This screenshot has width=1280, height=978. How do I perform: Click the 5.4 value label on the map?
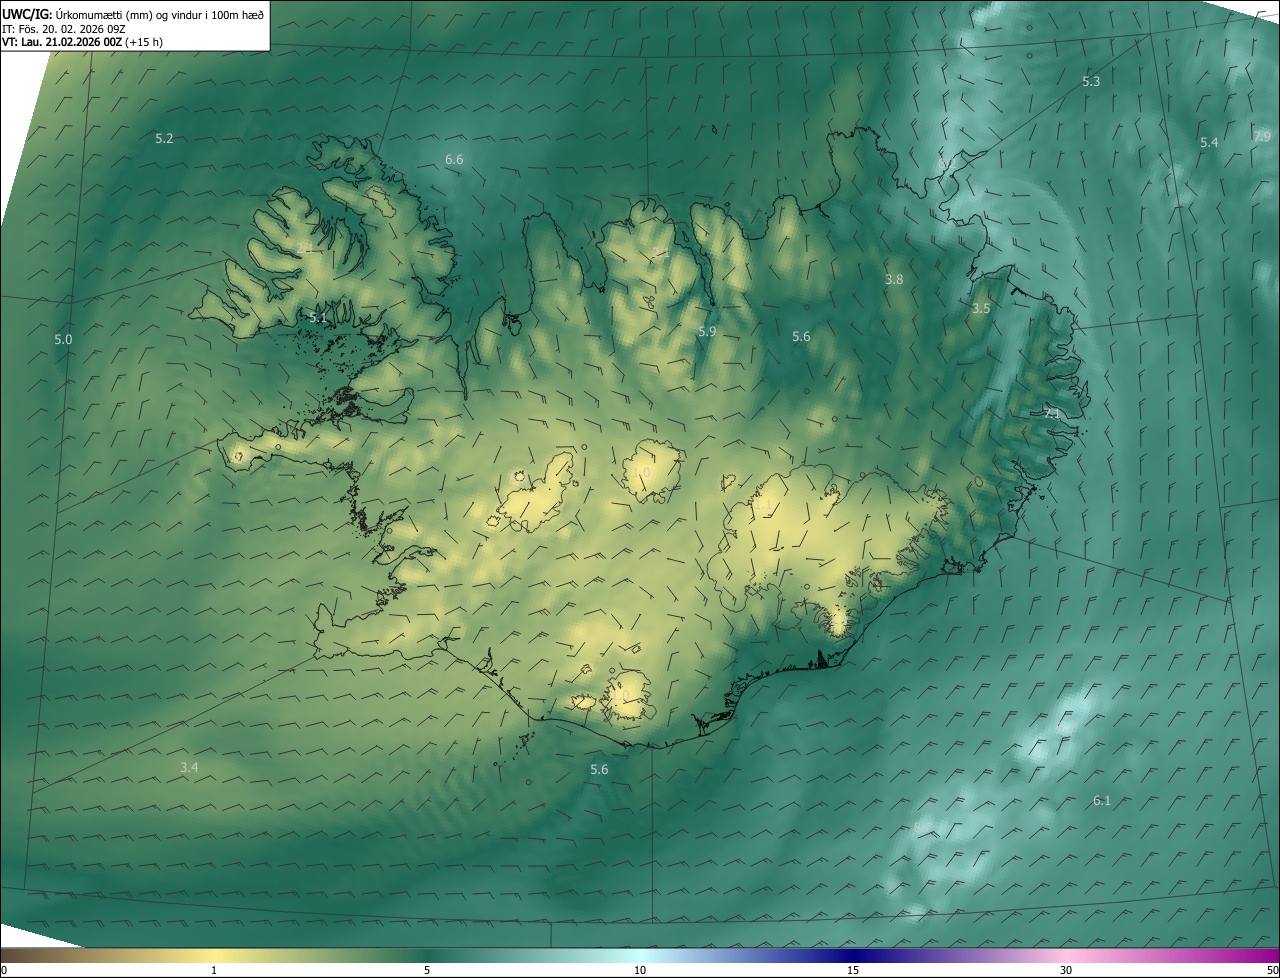pos(1209,143)
